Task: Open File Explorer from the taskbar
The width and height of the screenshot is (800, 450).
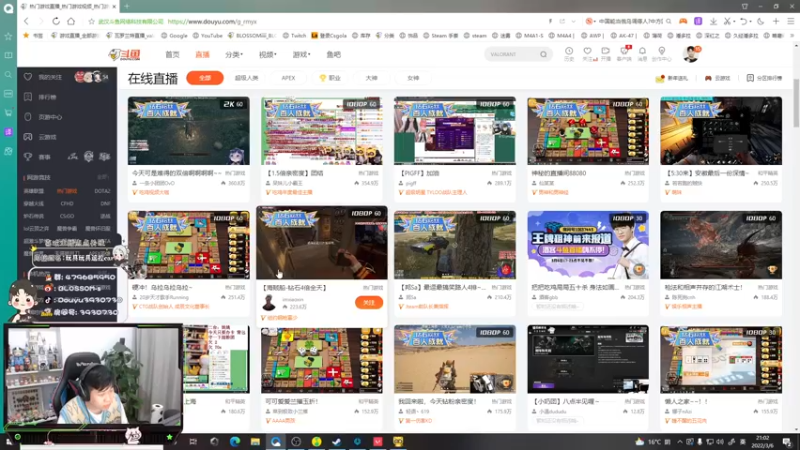Action: (x=255, y=441)
